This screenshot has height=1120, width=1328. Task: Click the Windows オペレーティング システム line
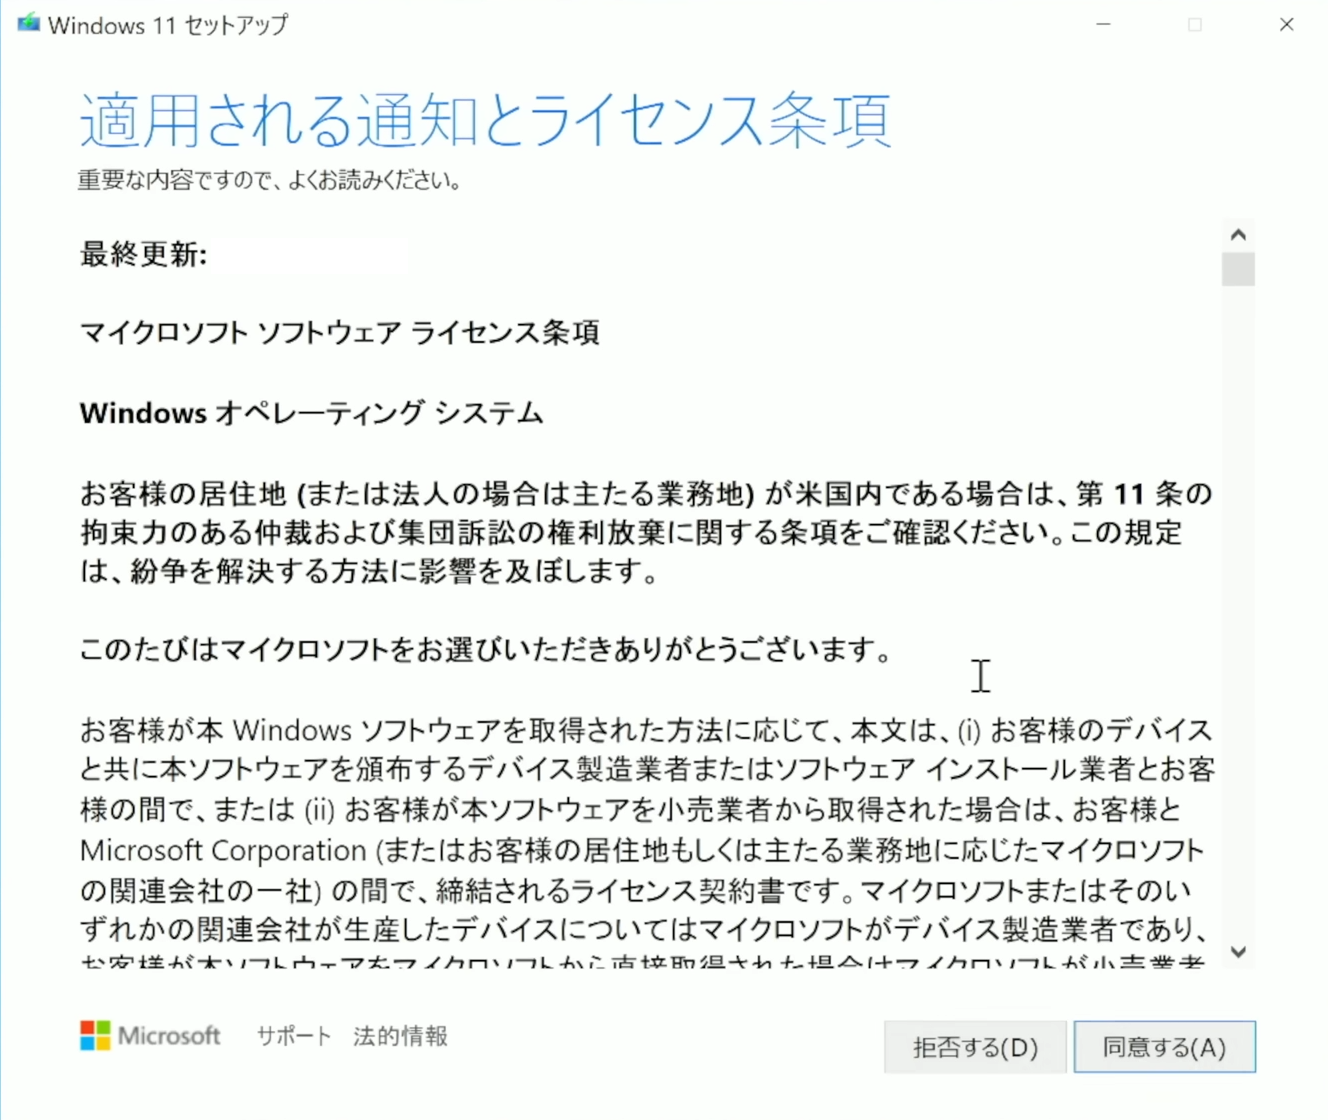tap(311, 412)
